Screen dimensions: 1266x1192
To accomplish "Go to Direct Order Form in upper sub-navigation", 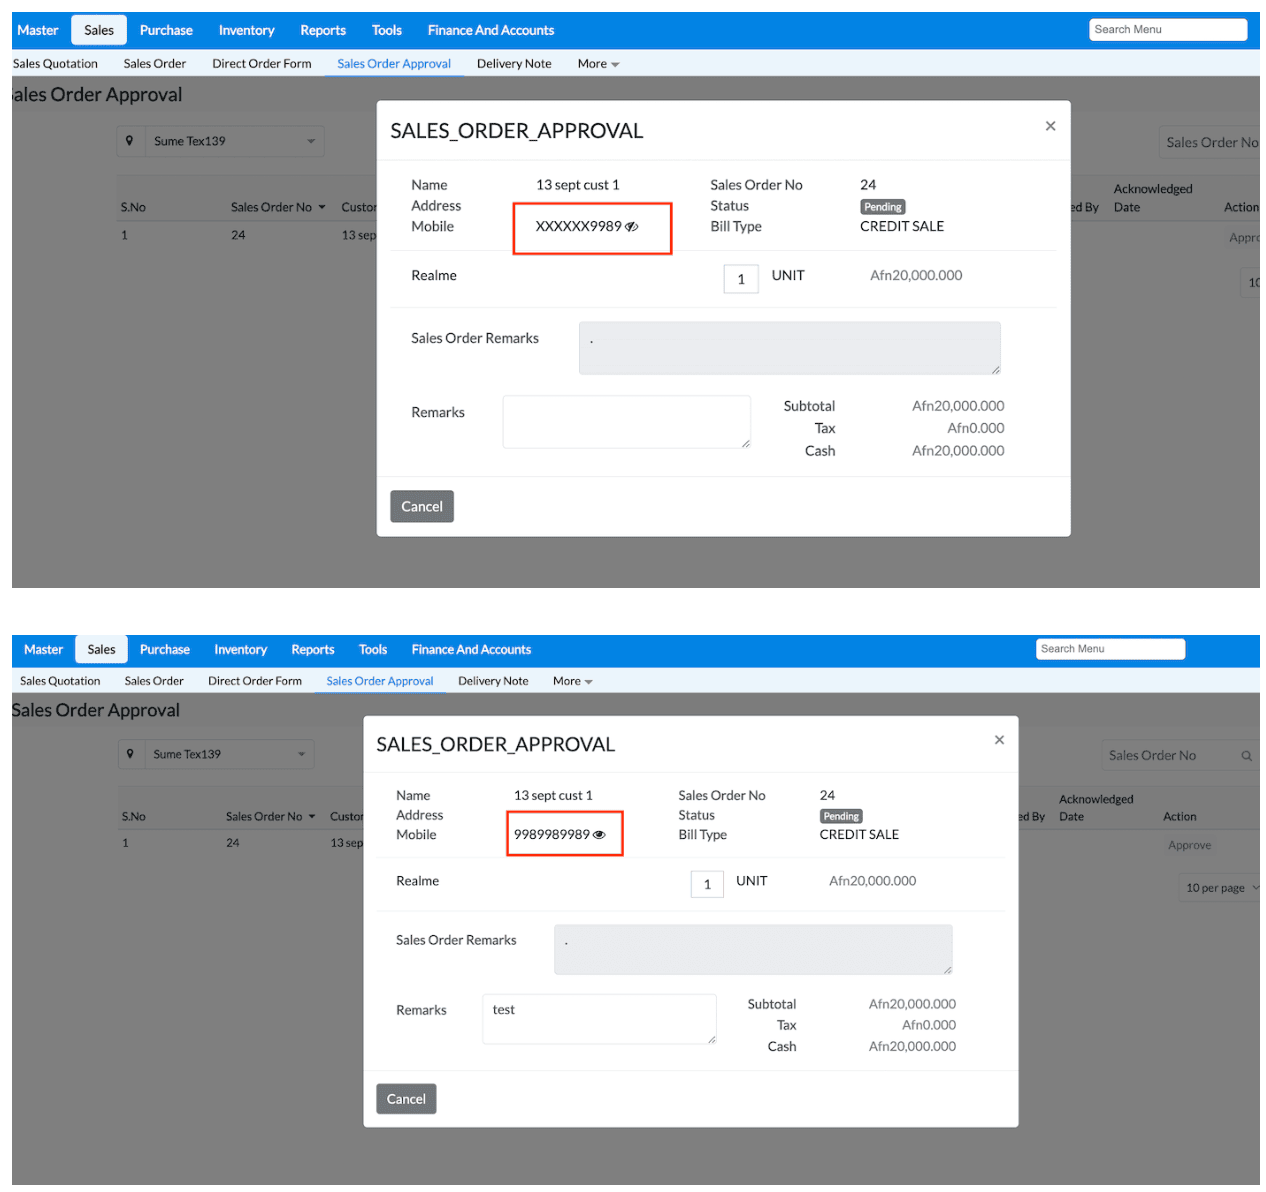I will (x=262, y=64).
